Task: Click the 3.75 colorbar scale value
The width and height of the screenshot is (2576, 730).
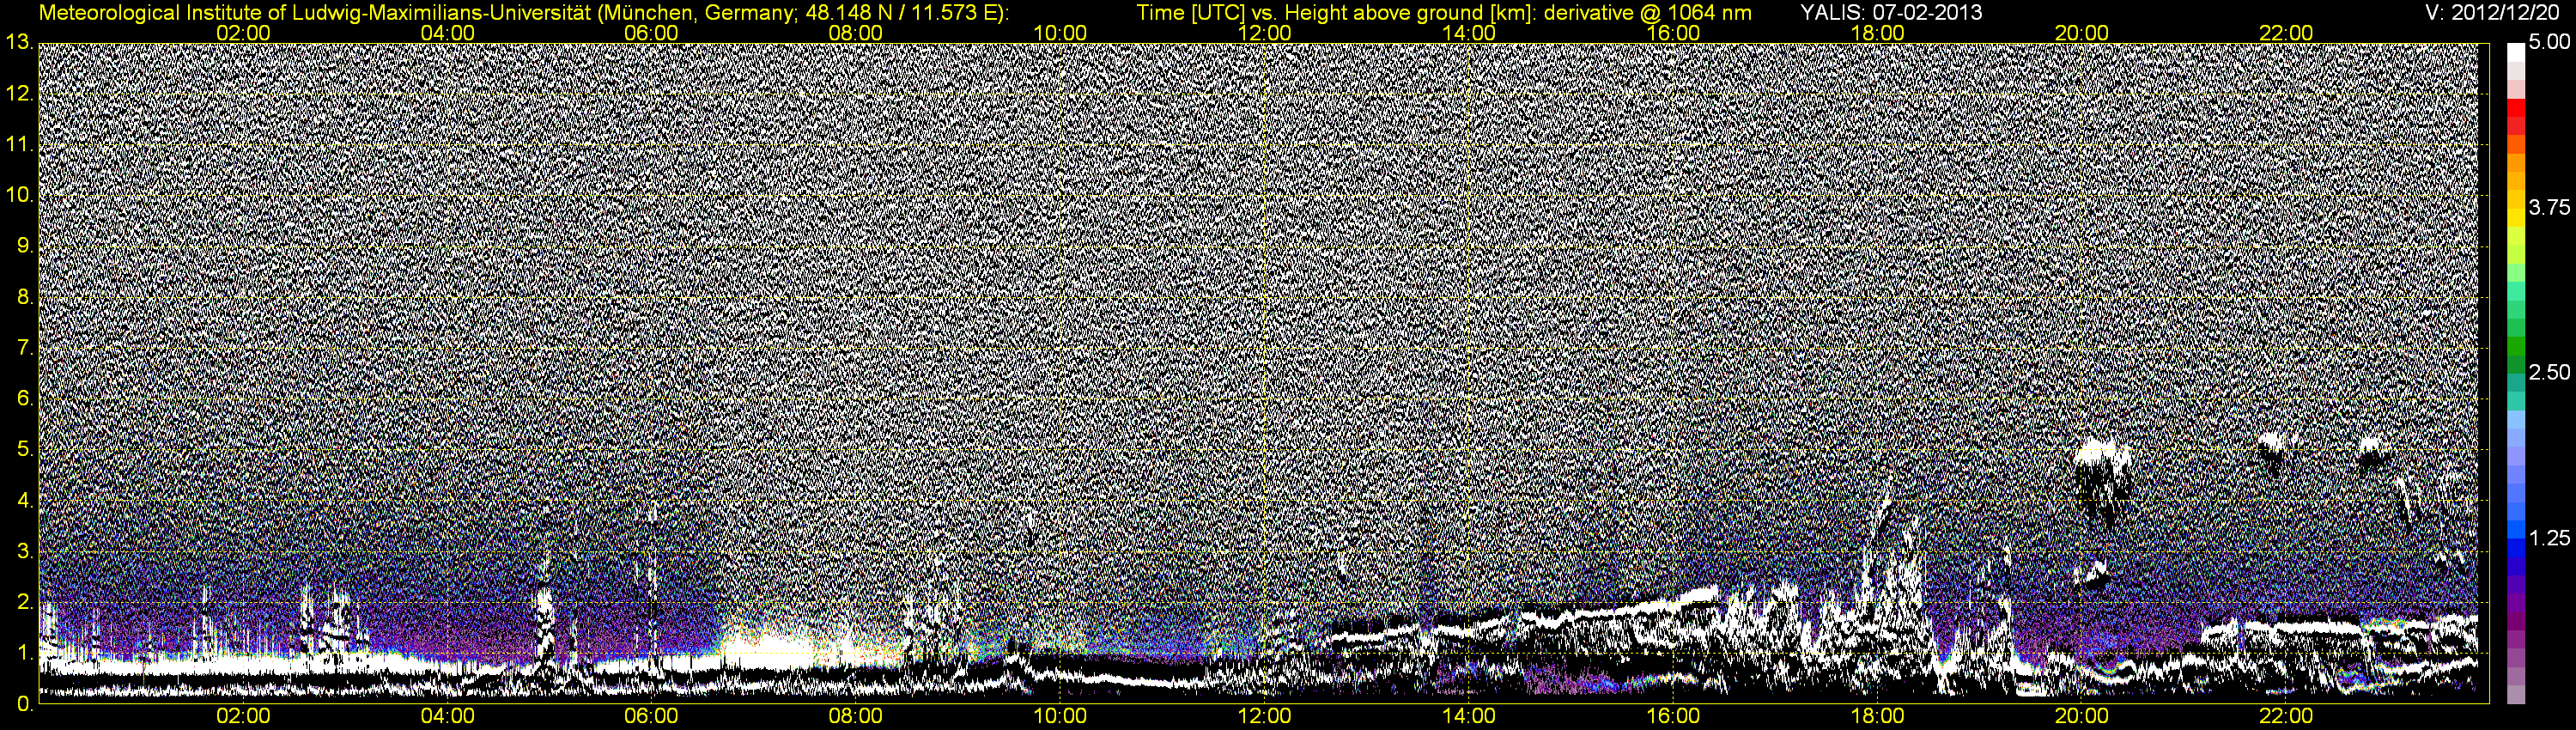Action: point(2548,207)
